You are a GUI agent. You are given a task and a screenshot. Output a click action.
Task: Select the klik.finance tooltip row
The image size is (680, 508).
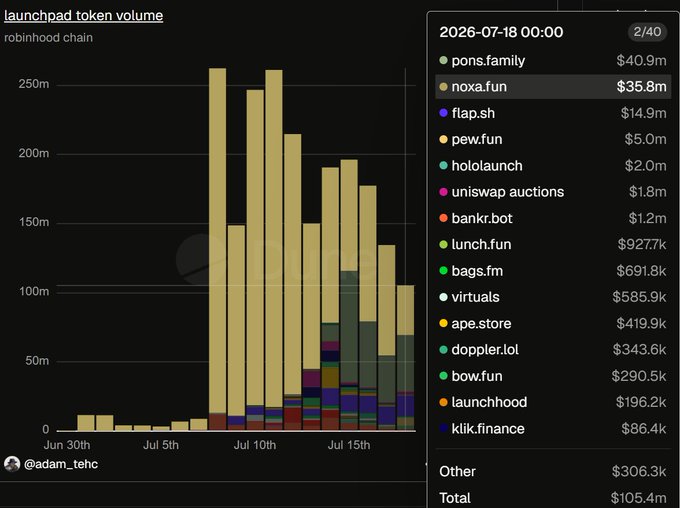[x=553, y=429]
